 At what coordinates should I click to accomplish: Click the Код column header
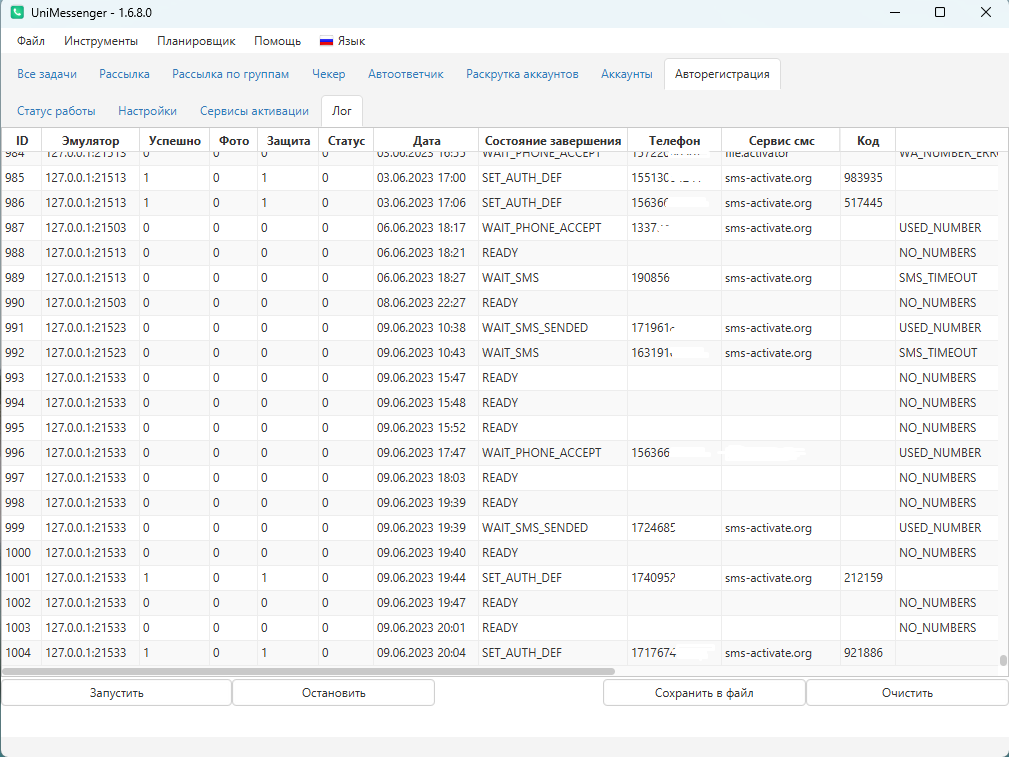pyautogui.click(x=867, y=141)
